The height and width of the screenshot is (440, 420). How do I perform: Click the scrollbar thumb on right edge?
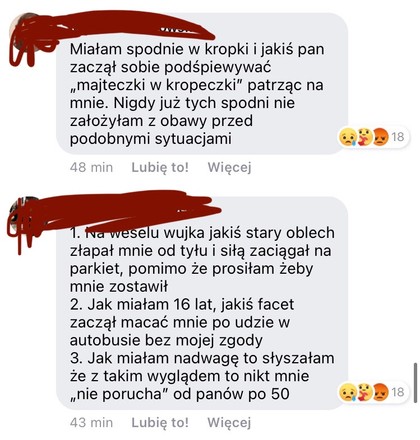pos(415,383)
